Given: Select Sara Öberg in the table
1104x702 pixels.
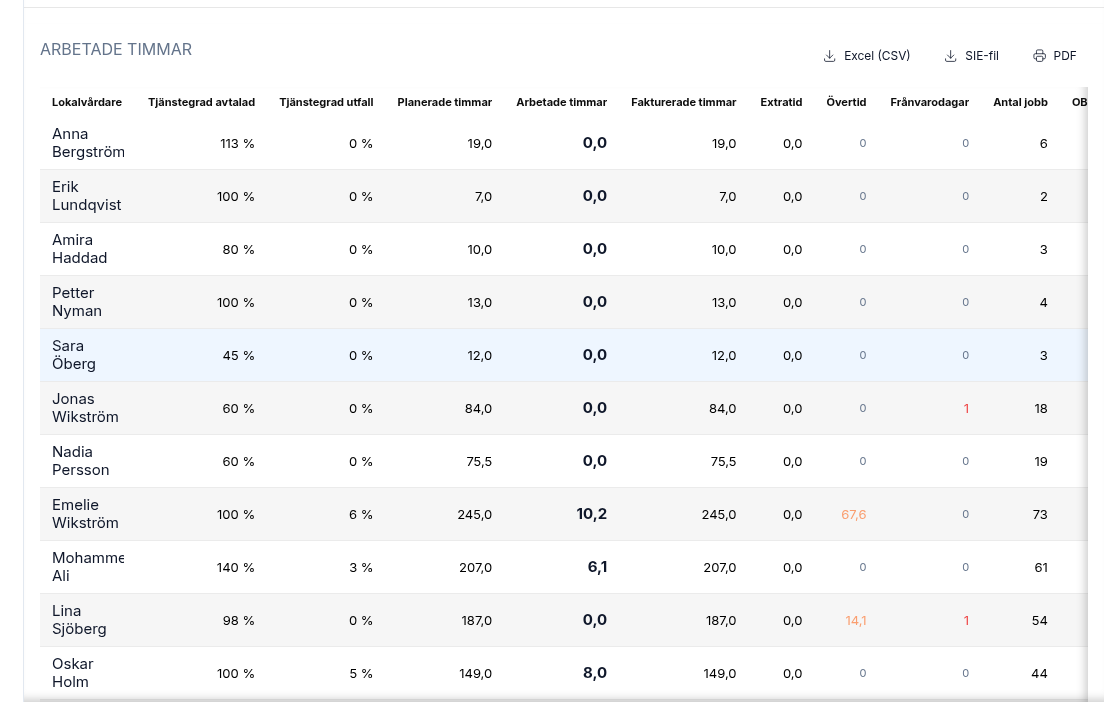Looking at the screenshot, I should pyautogui.click(x=564, y=355).
